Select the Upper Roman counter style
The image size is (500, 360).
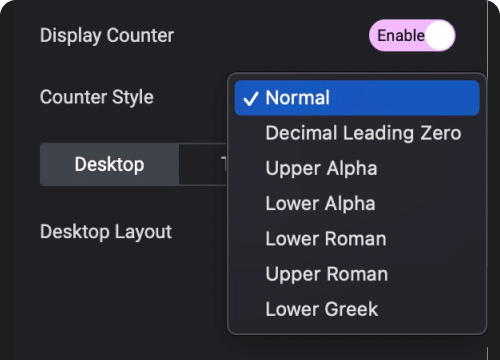(x=357, y=274)
